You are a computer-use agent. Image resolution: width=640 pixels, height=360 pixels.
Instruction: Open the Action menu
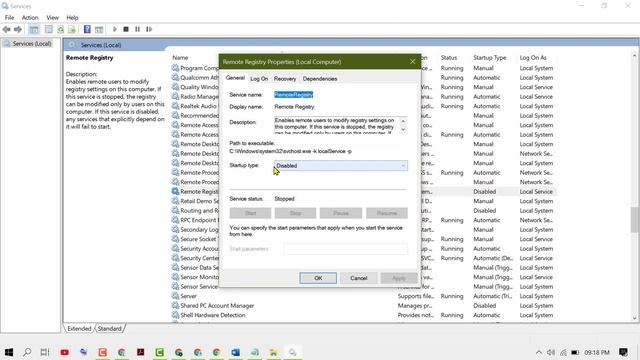point(30,18)
